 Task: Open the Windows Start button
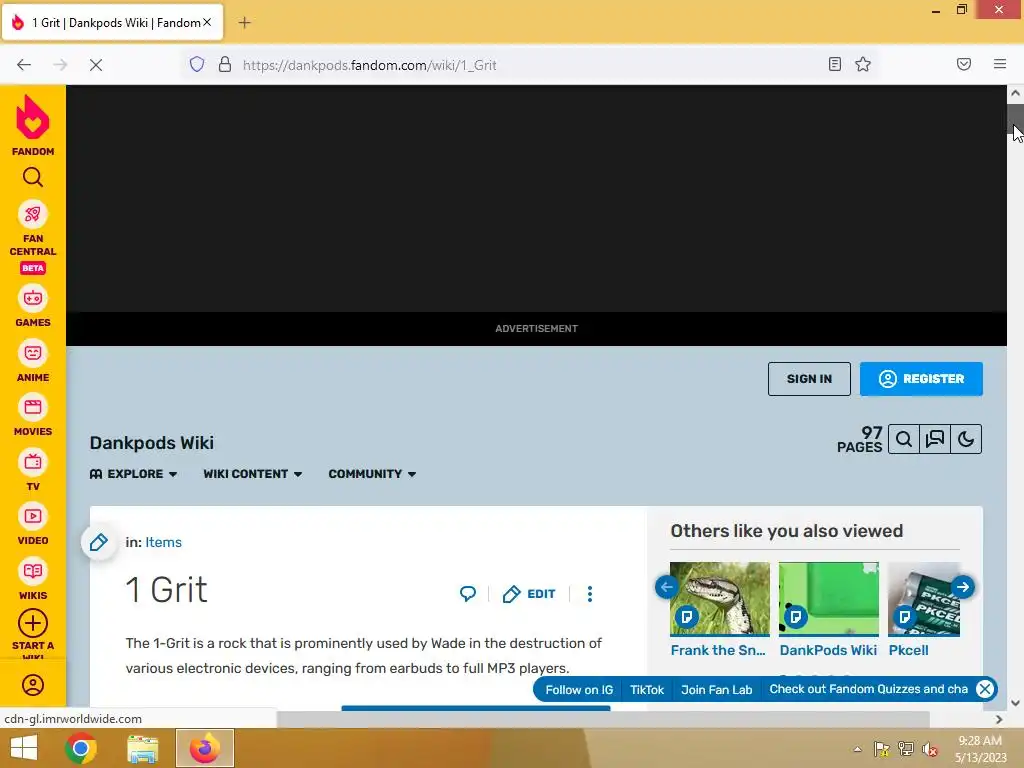click(x=24, y=748)
